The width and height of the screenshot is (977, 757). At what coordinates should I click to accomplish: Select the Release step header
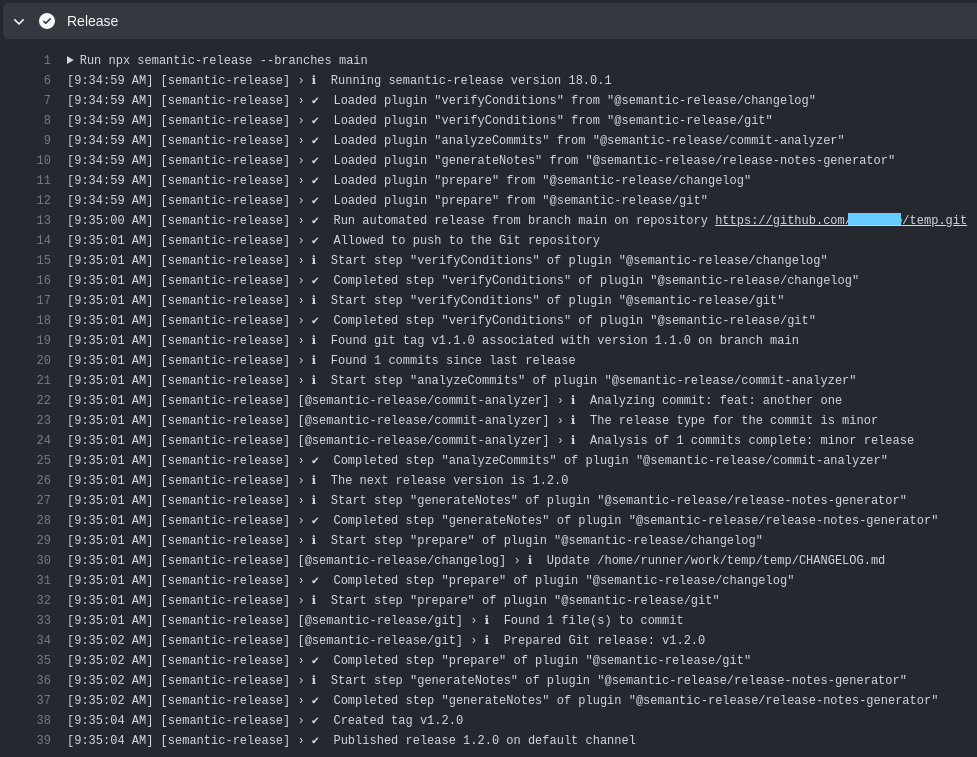pos(92,21)
